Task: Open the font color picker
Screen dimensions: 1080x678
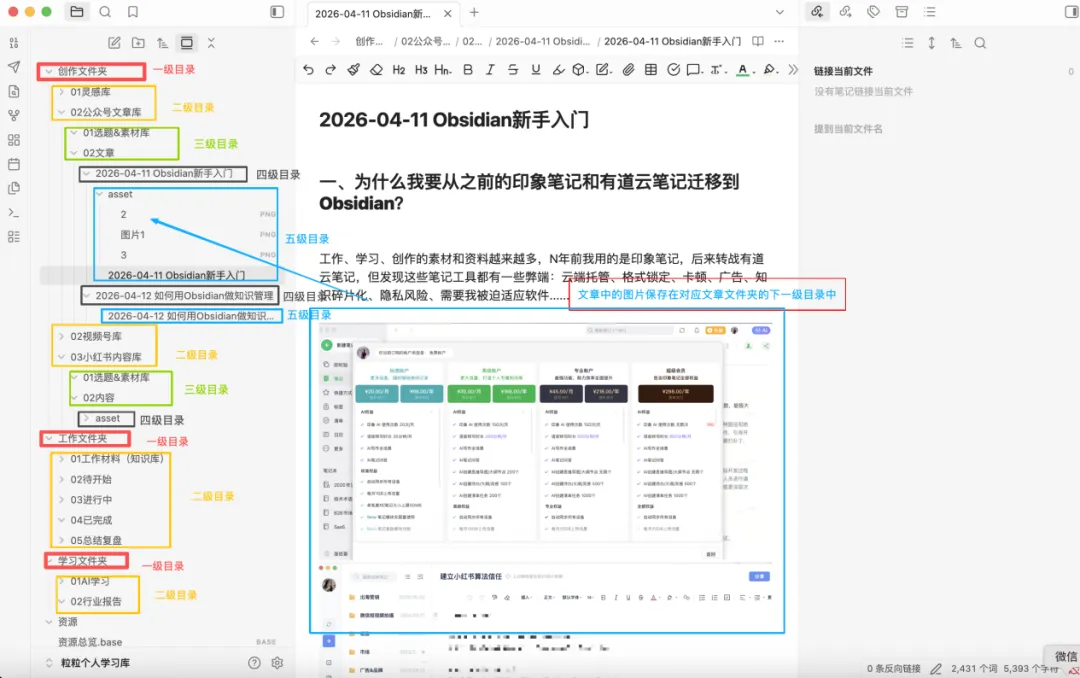Action: [744, 70]
